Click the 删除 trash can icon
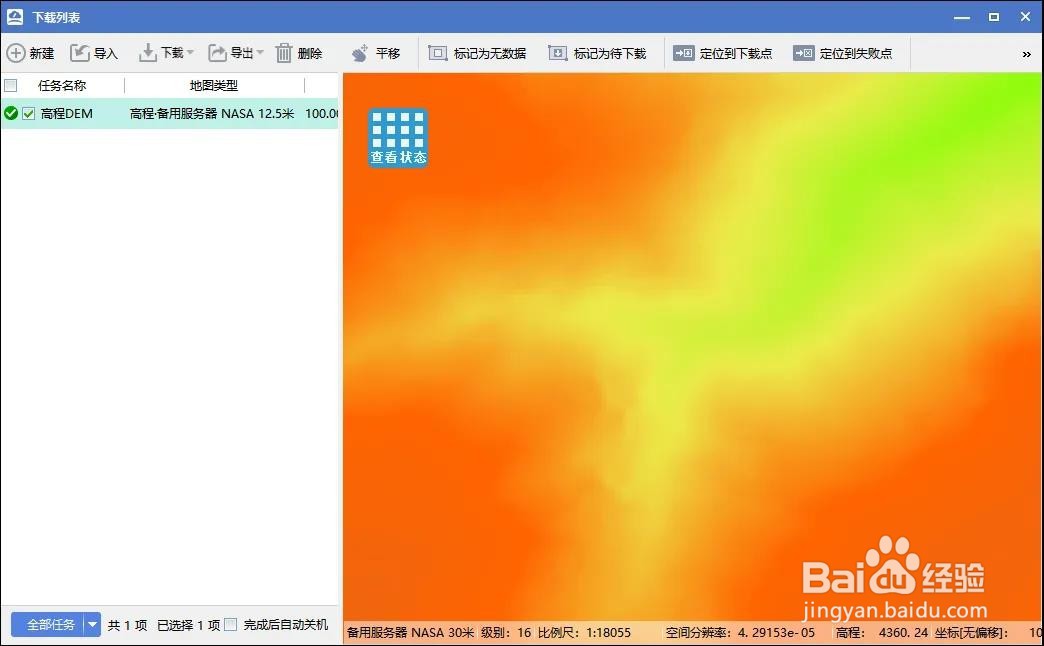This screenshot has height=646, width=1044. pyautogui.click(x=284, y=53)
